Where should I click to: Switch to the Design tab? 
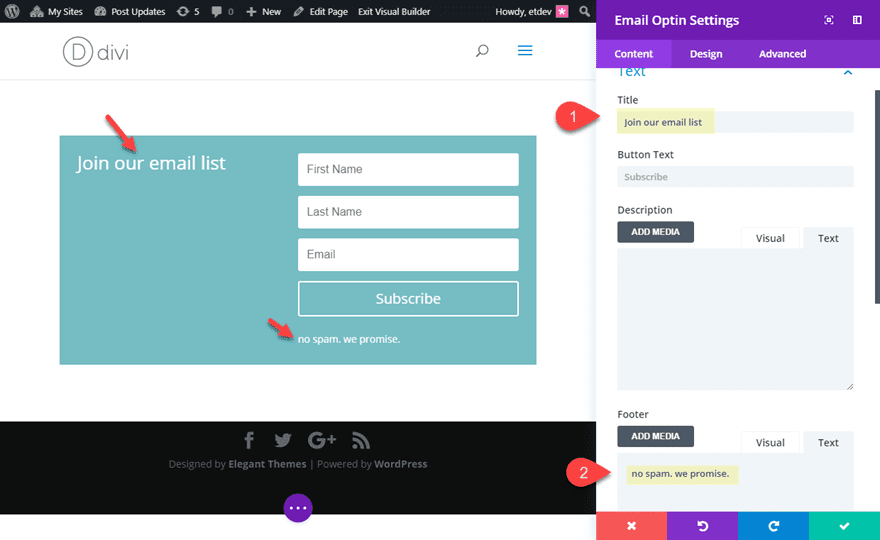point(706,54)
